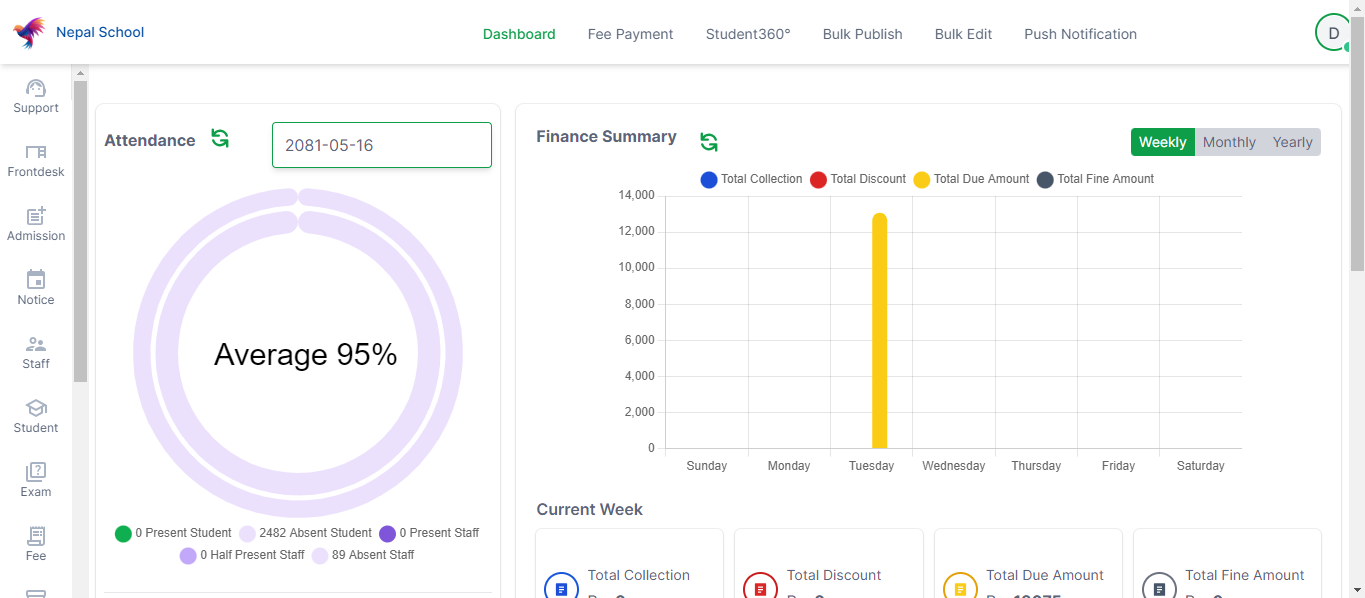Refresh the Finance Summary chart
The image size is (1365, 598).
tap(709, 142)
